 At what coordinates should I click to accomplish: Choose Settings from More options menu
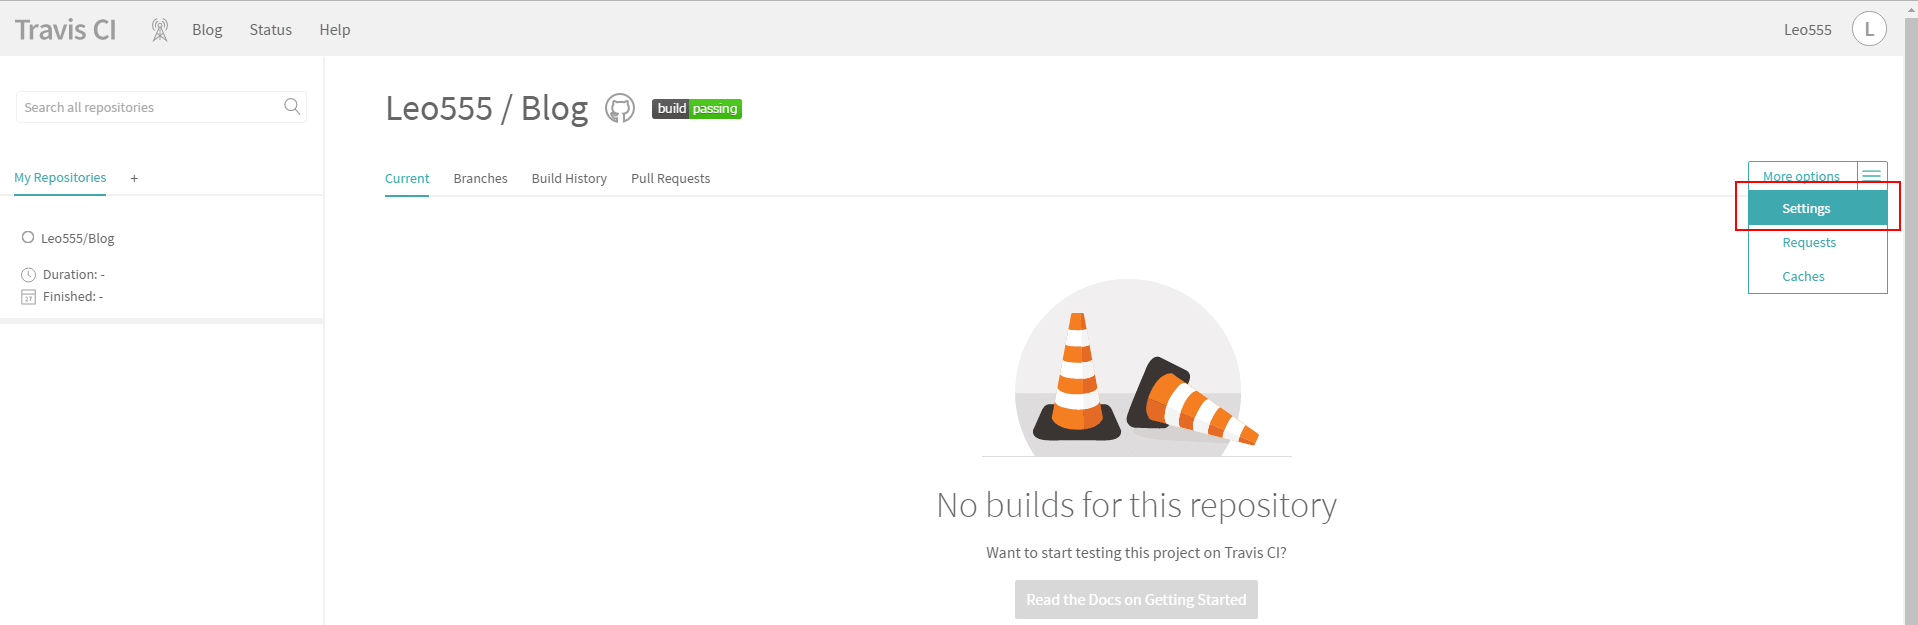point(1817,208)
